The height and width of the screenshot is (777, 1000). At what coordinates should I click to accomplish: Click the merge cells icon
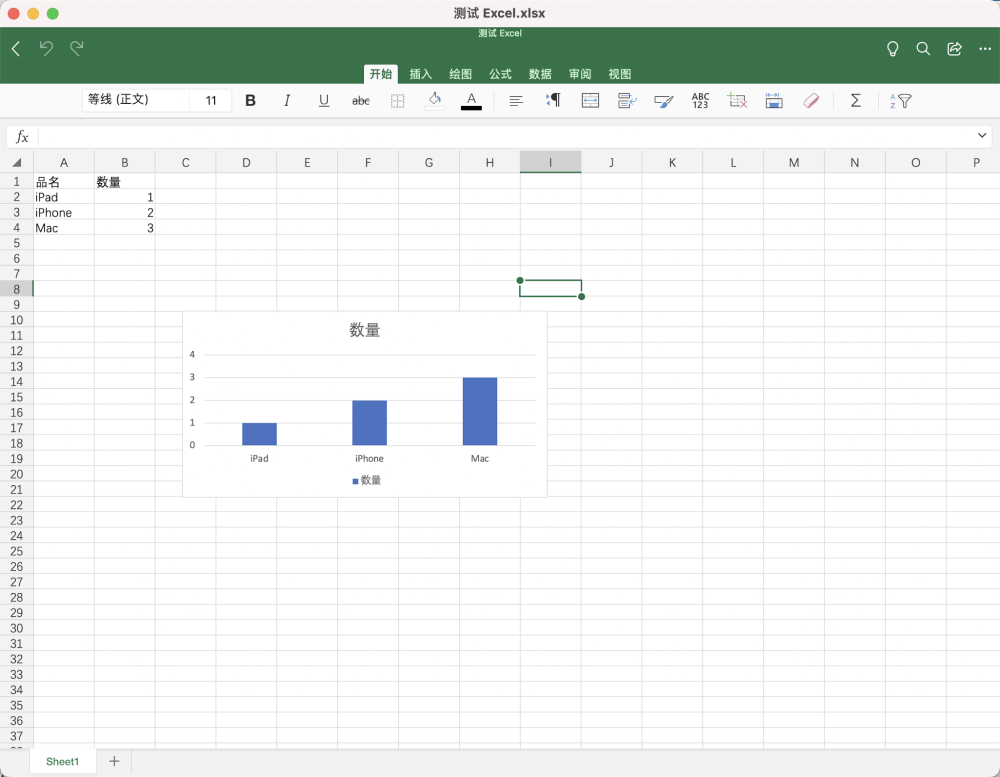click(x=590, y=101)
